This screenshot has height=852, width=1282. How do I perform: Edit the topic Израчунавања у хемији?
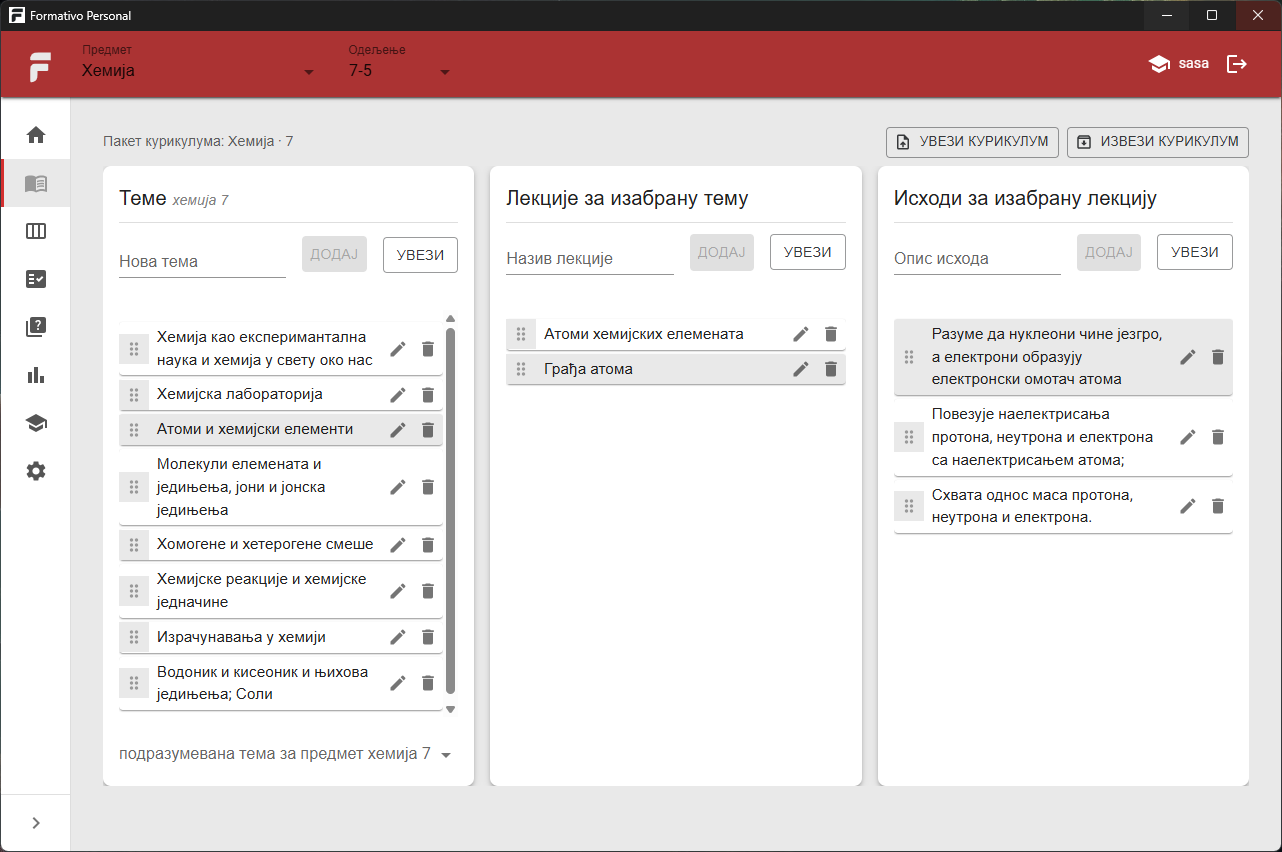coord(398,637)
